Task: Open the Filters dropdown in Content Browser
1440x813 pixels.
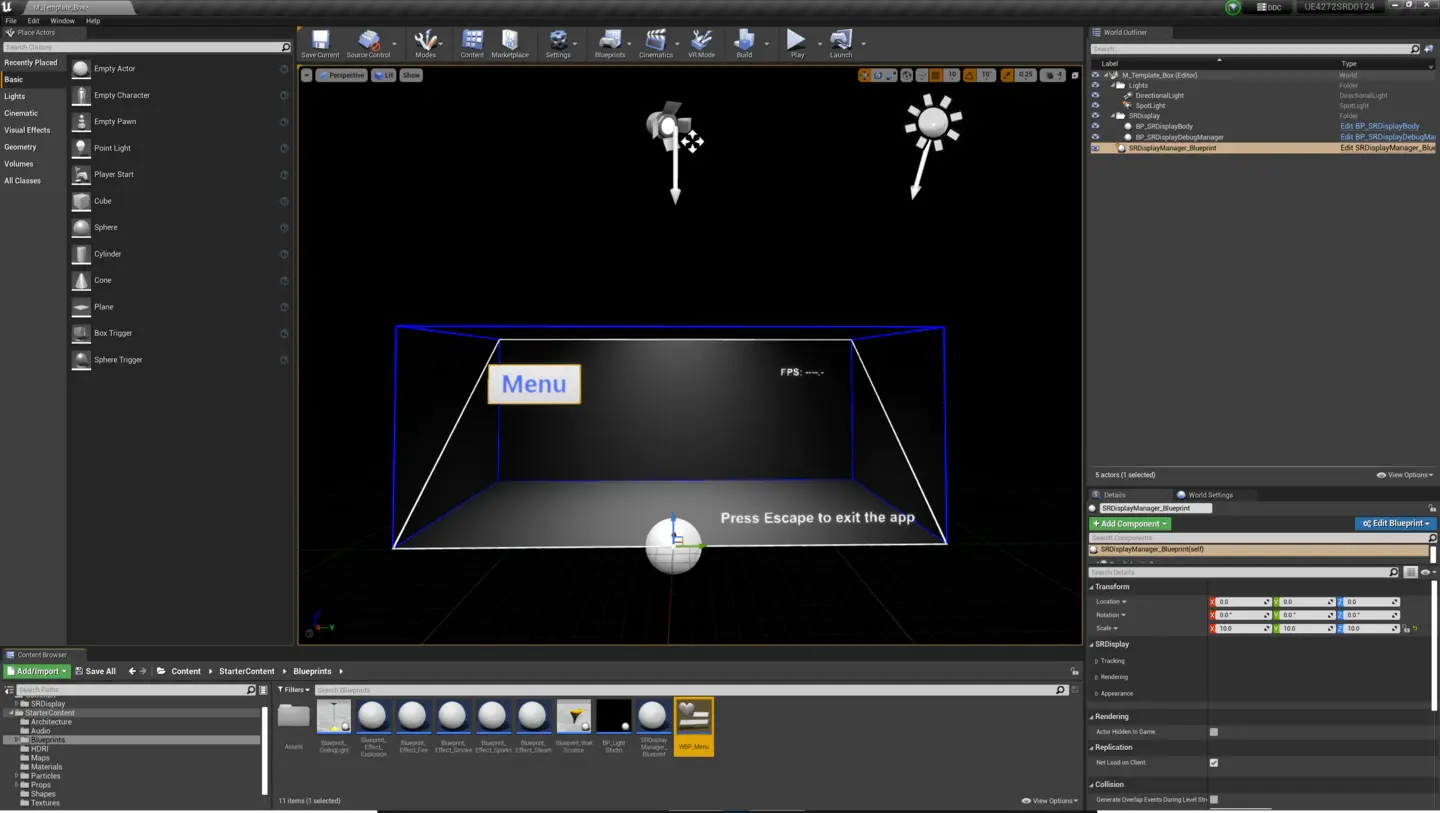Action: 290,689
